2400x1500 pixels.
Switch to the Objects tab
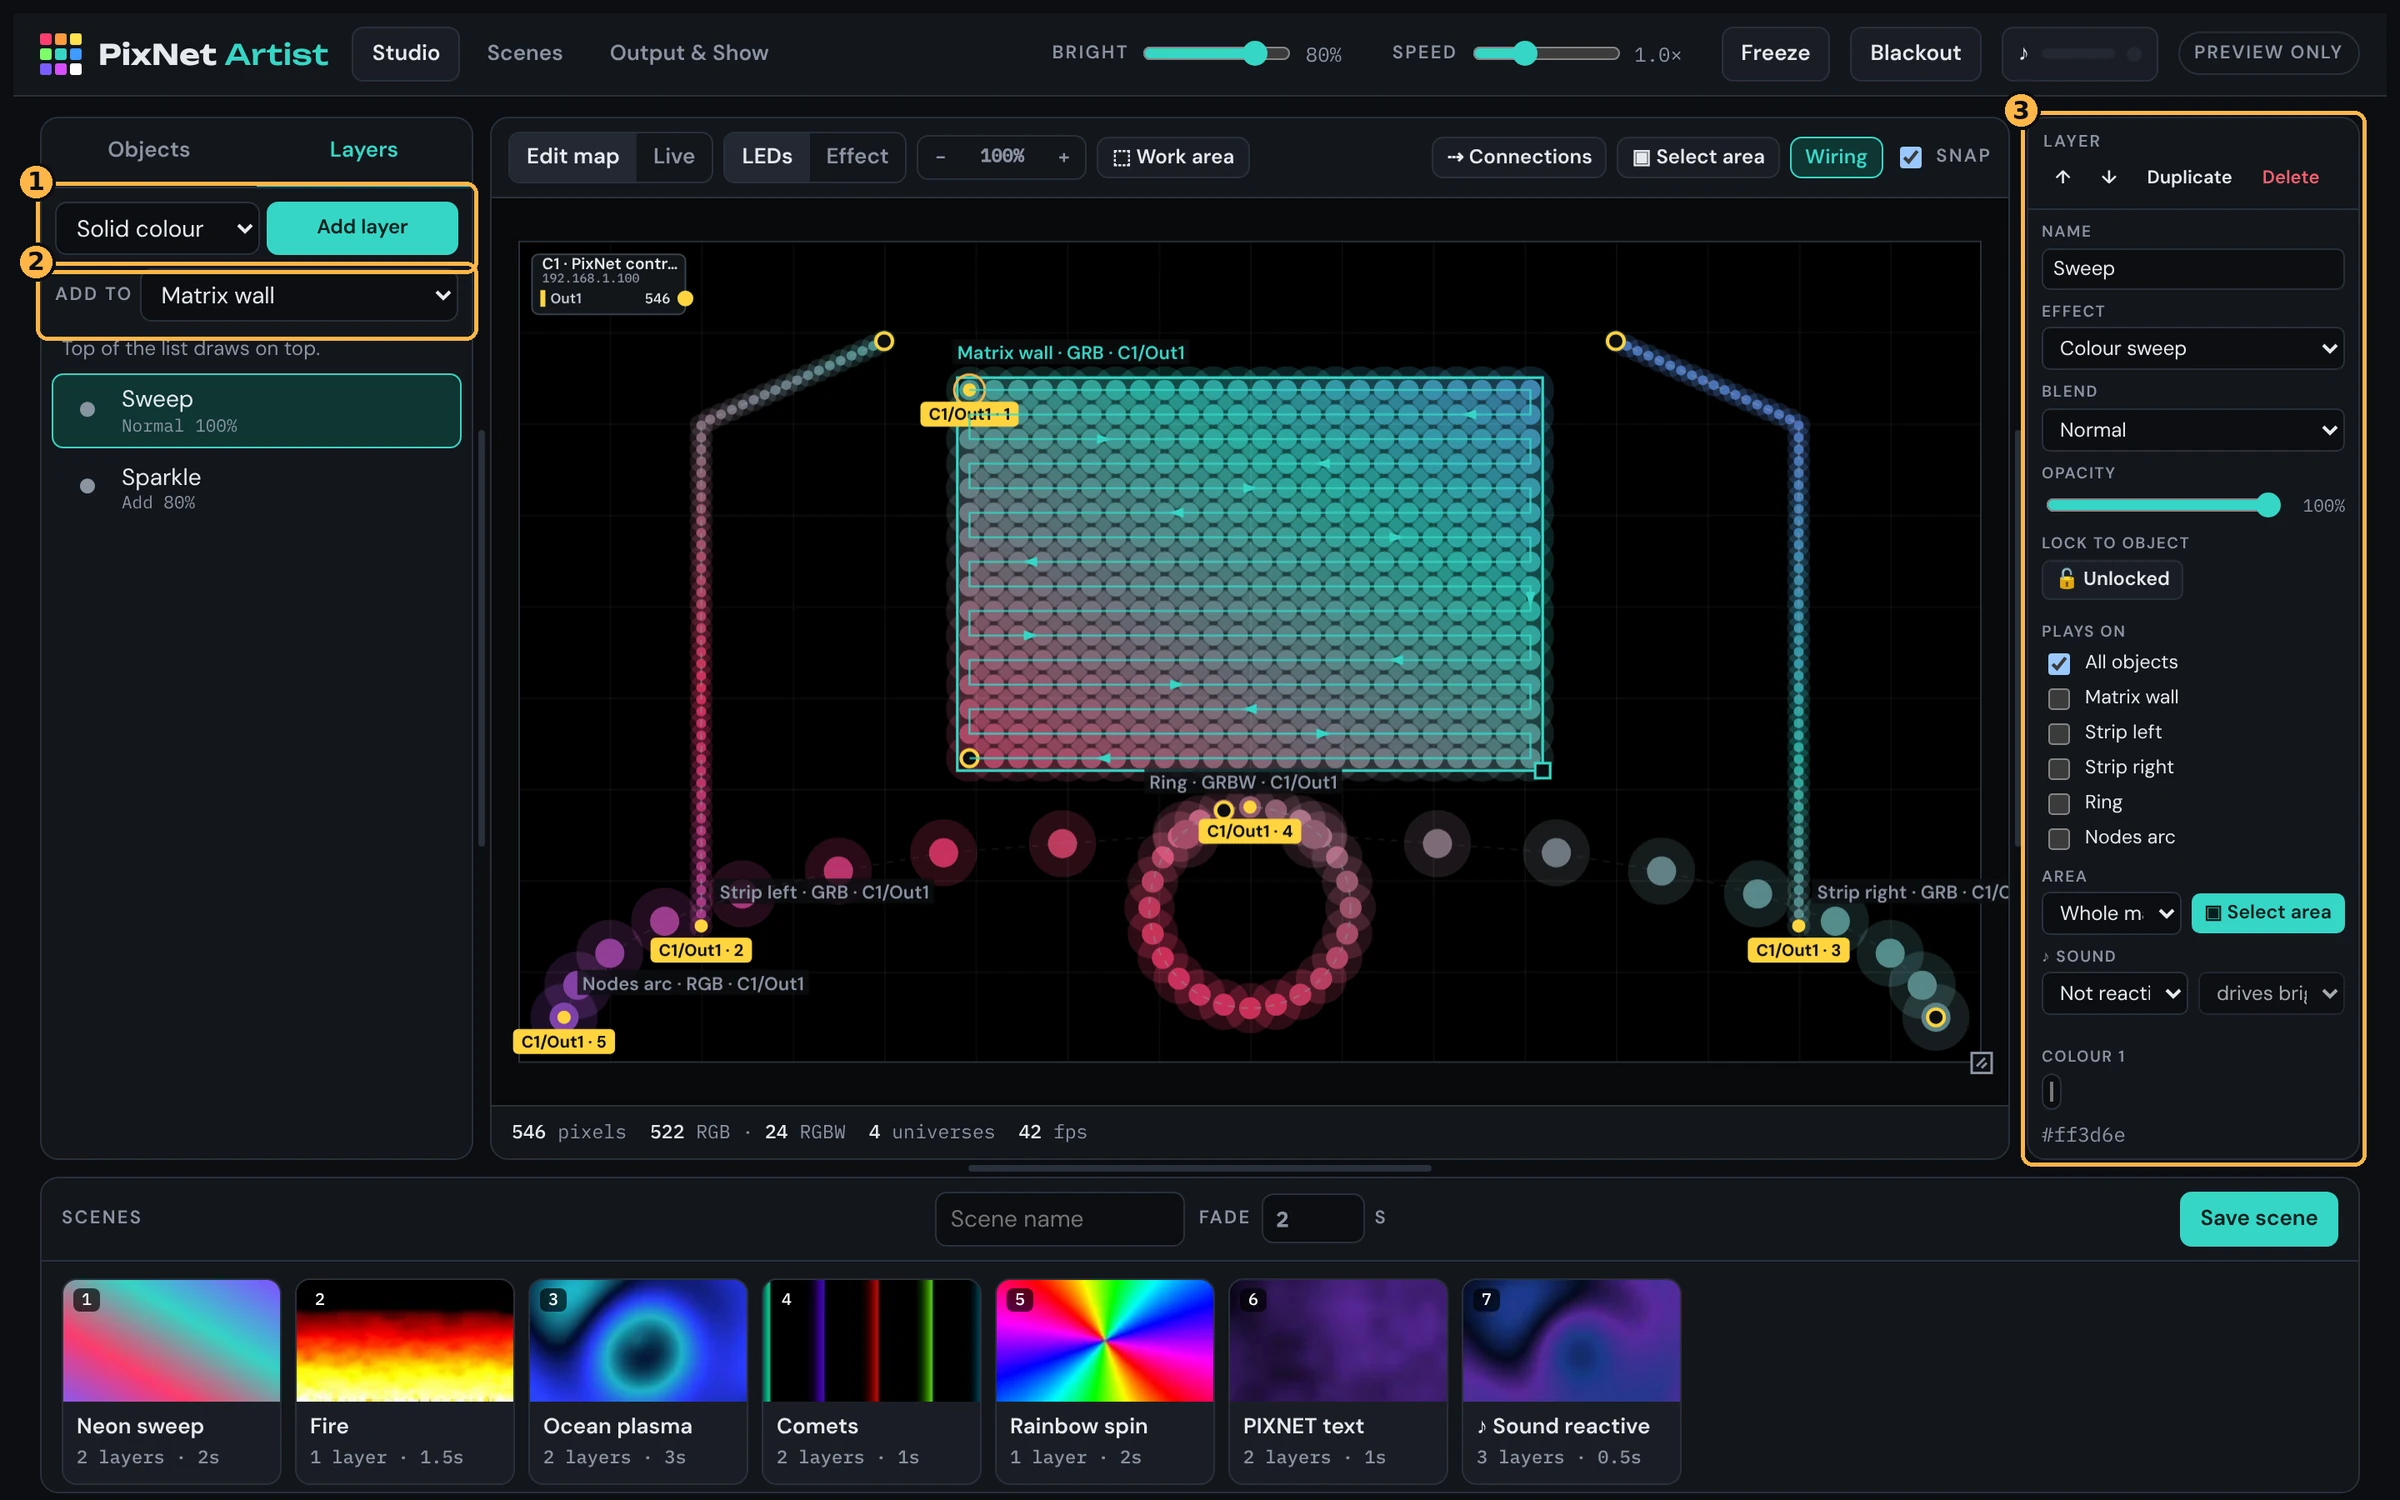[148, 150]
